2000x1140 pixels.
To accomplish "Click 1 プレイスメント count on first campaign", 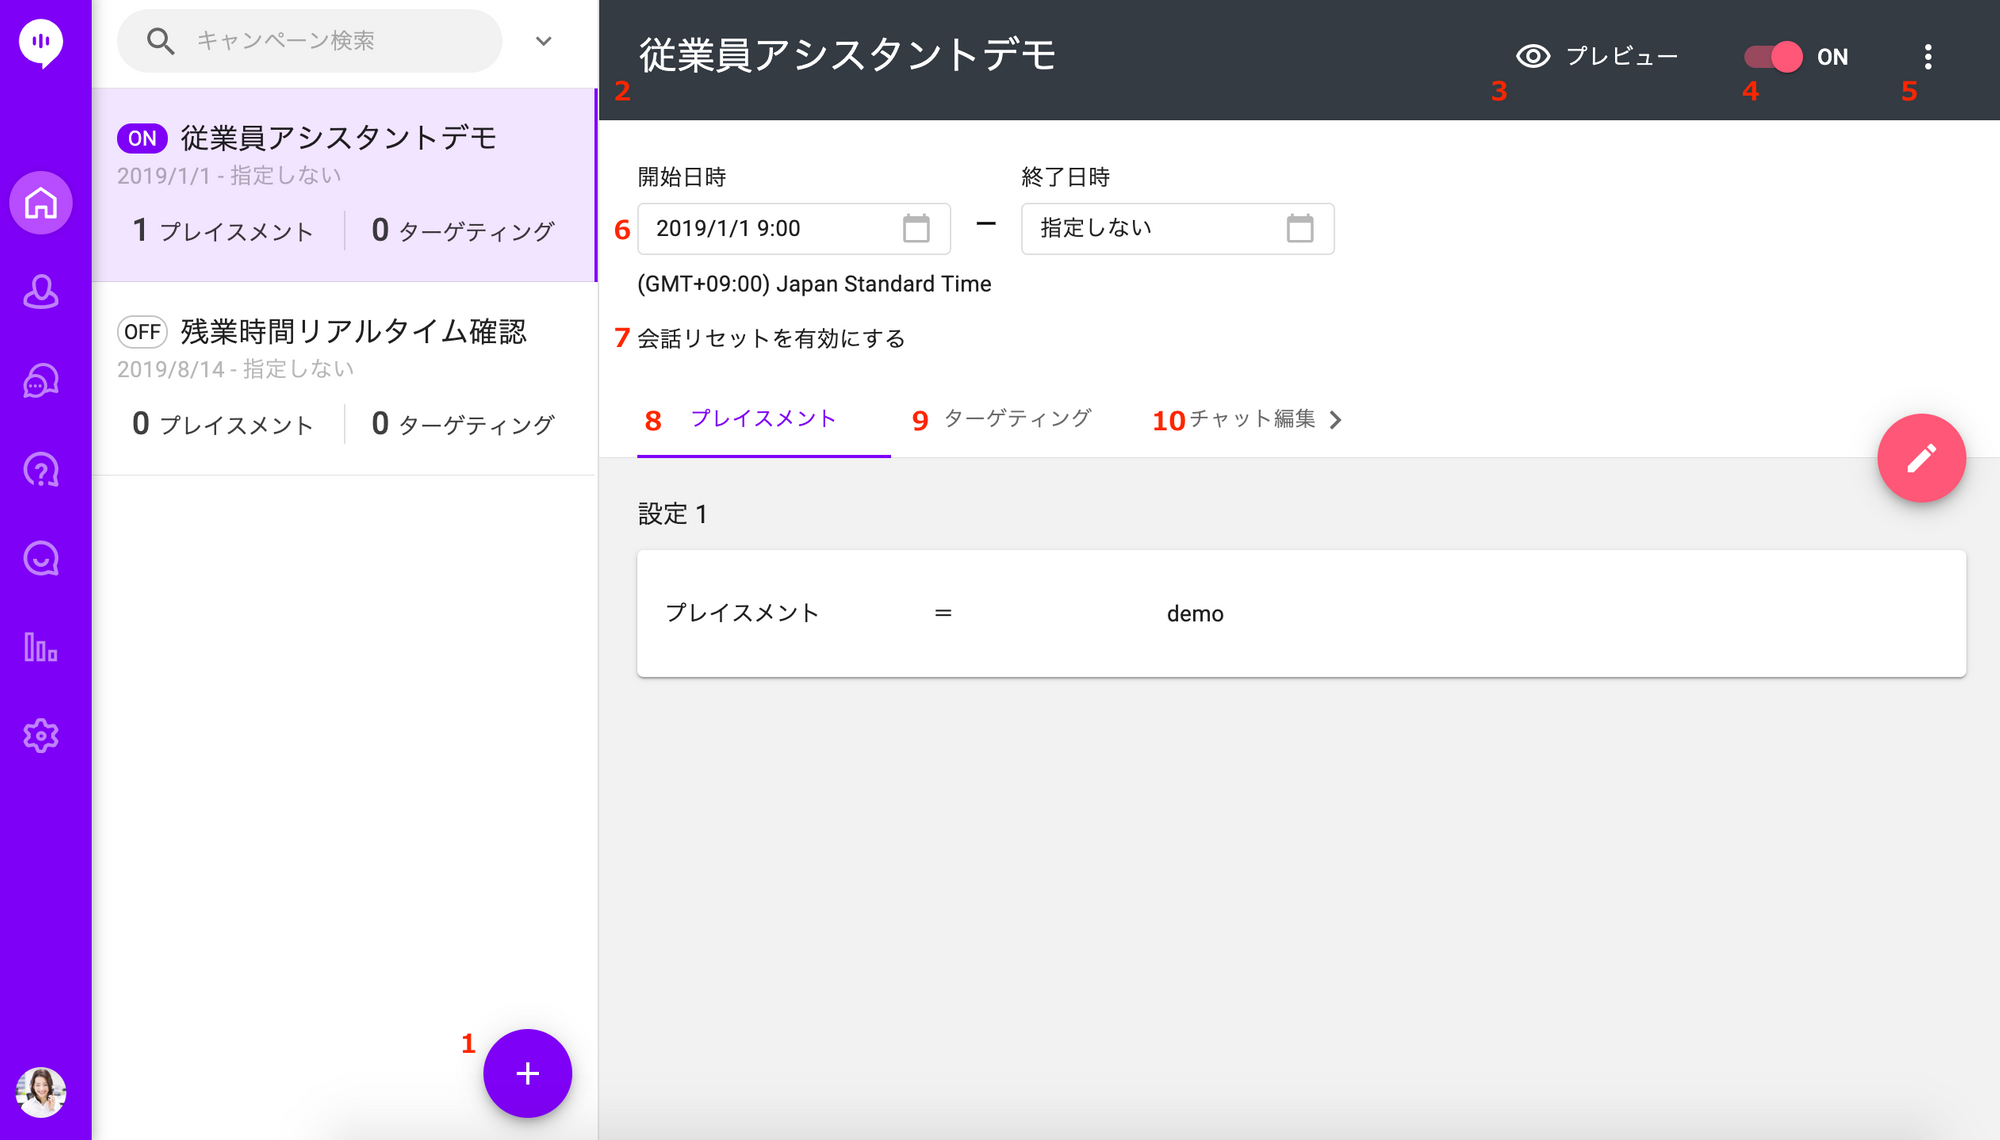I will tap(223, 231).
